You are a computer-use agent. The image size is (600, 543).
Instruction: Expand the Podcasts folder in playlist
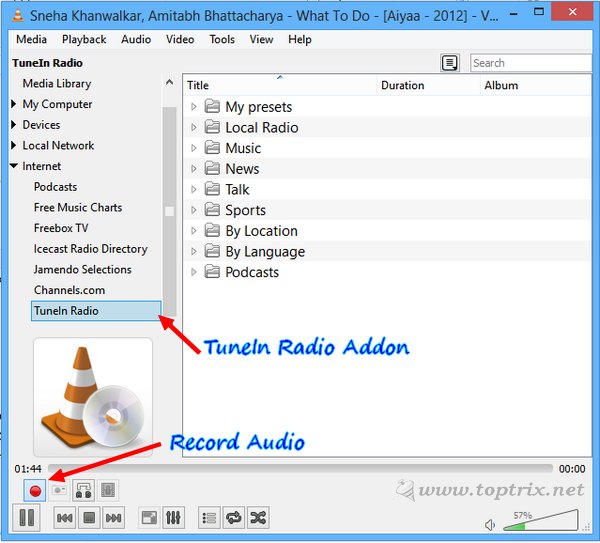pyautogui.click(x=194, y=272)
